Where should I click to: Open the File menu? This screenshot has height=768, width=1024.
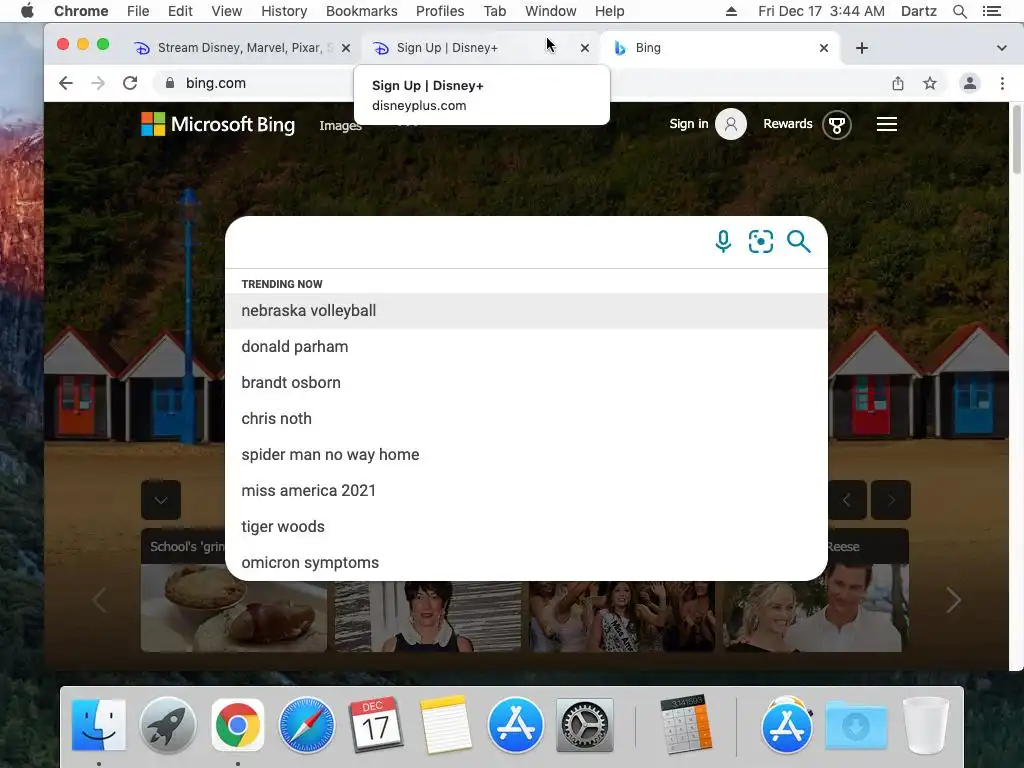coord(138,11)
